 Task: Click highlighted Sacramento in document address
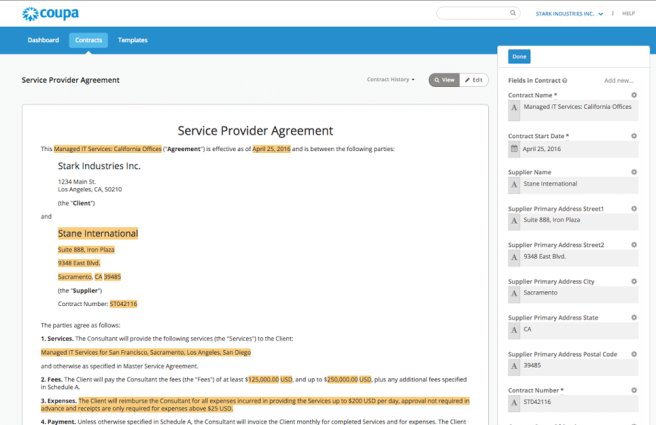pyautogui.click(x=75, y=277)
